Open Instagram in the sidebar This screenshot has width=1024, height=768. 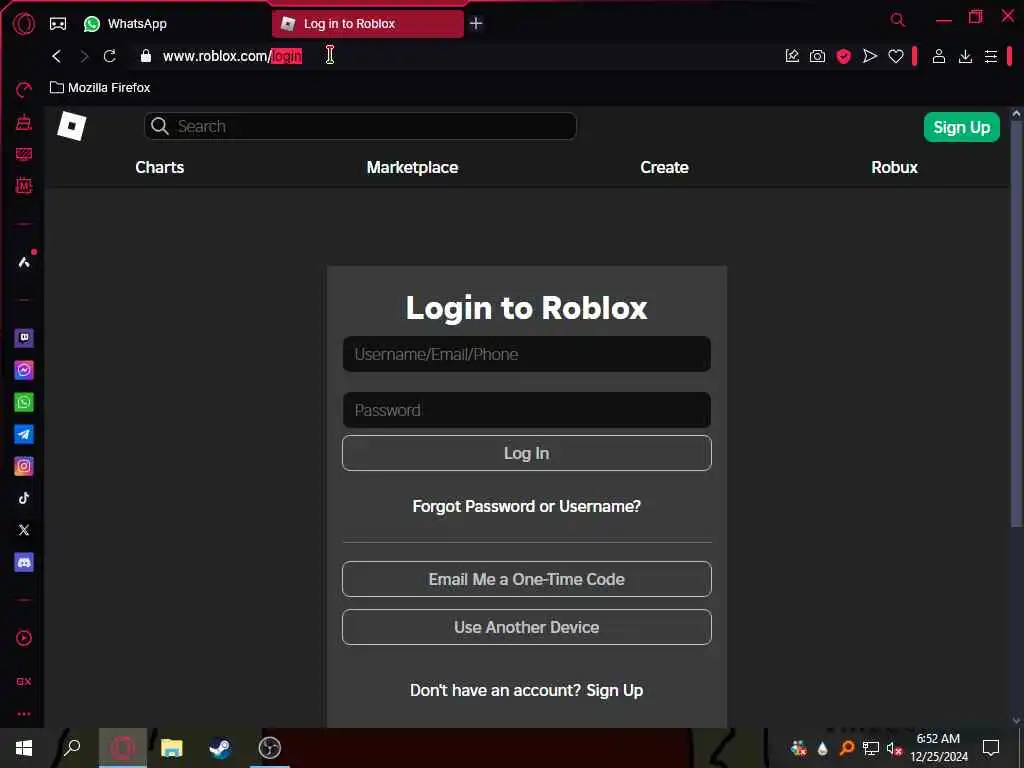click(x=24, y=466)
